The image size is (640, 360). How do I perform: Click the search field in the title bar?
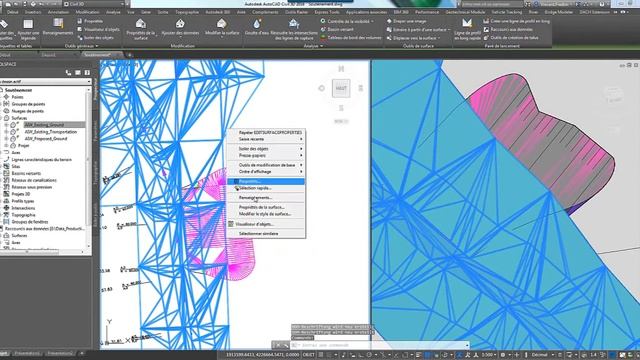(492, 4)
